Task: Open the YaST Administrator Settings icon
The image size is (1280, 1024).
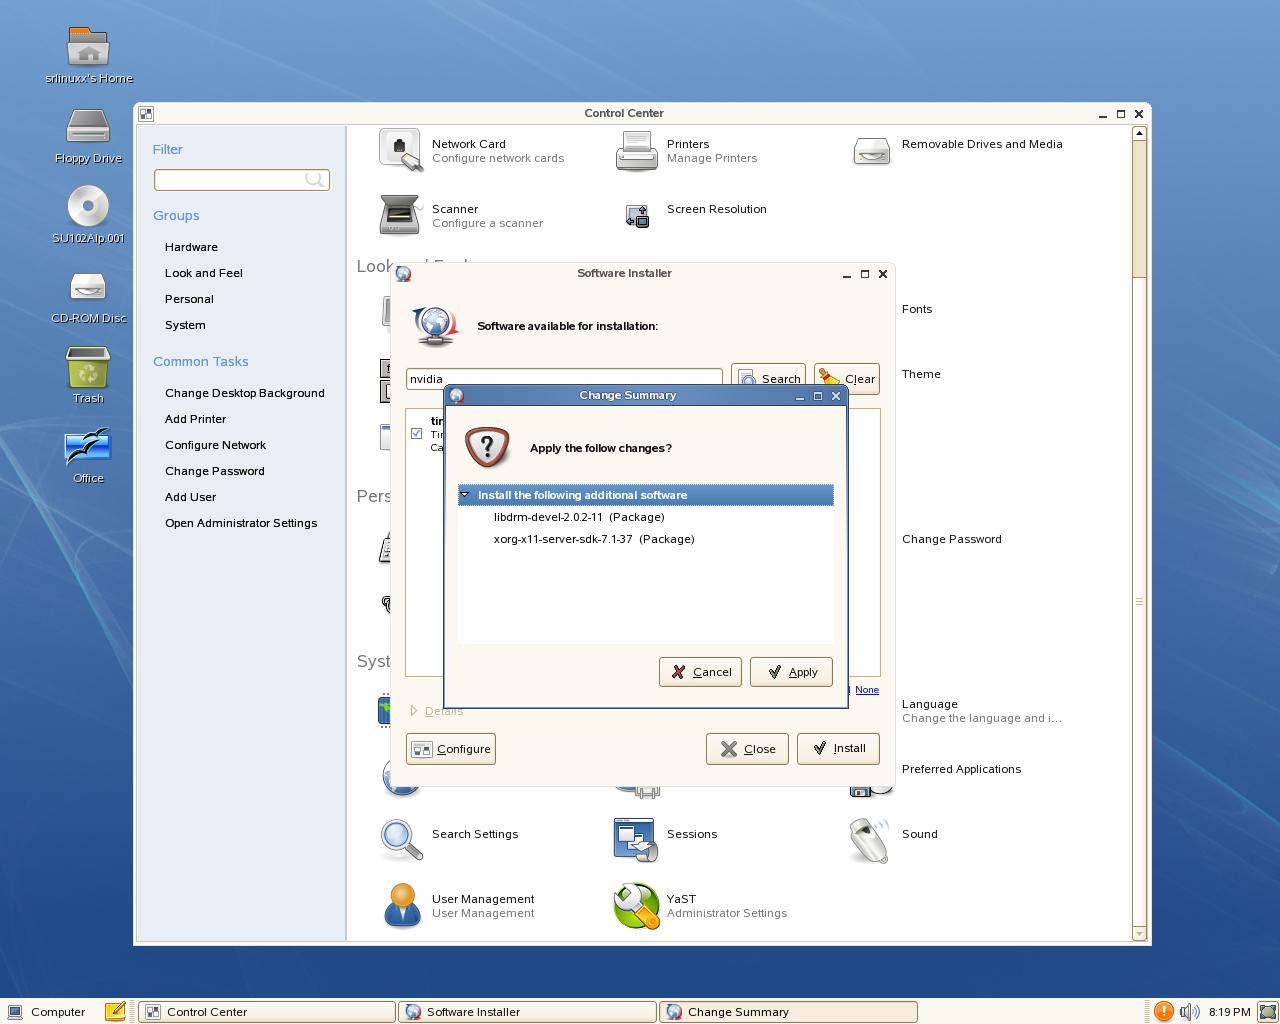Action: pos(636,905)
